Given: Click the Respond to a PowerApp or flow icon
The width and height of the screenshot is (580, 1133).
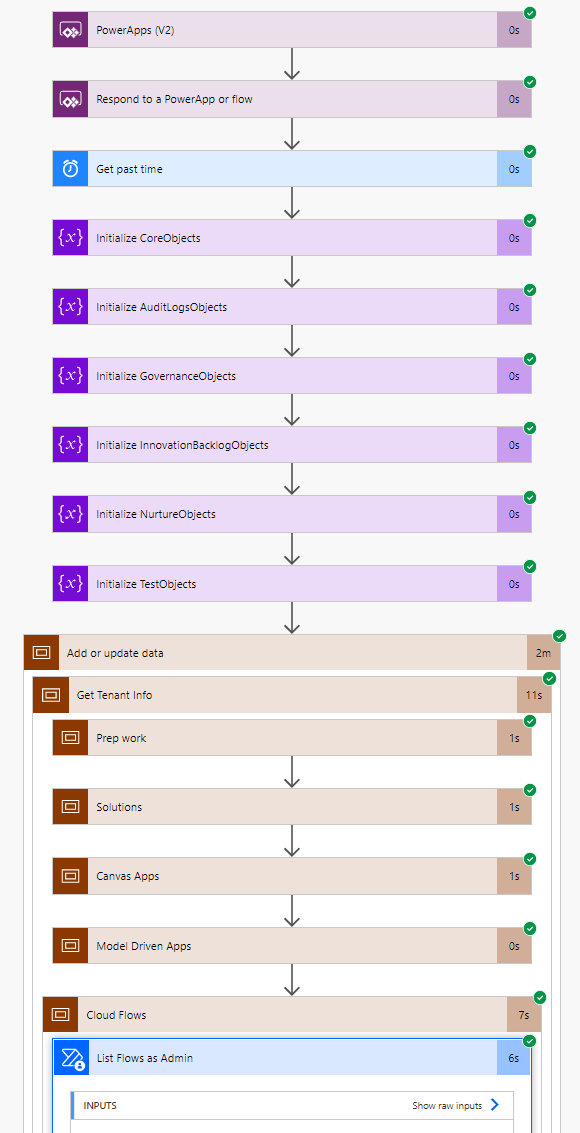Looking at the screenshot, I should pyautogui.click(x=69, y=99).
